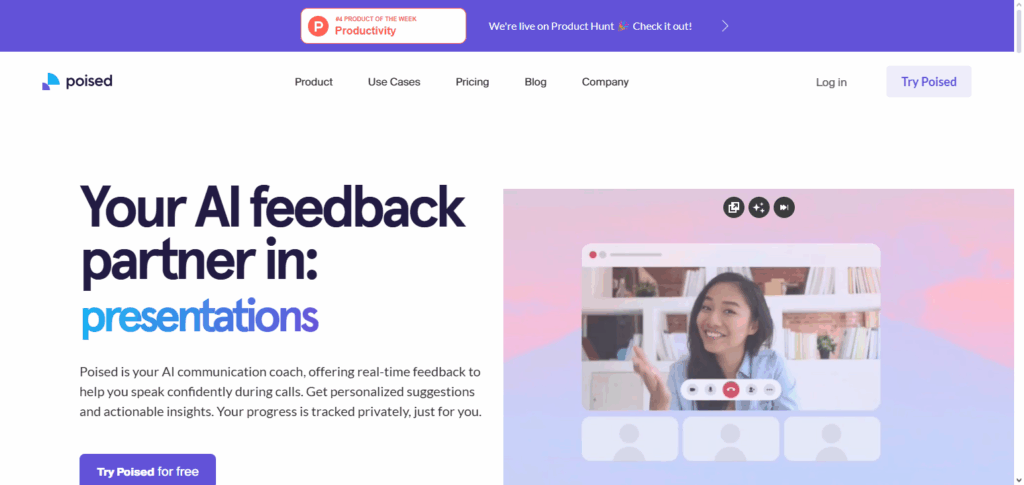Click the copy-frames icon above the video
This screenshot has width=1024, height=485.
pos(733,208)
